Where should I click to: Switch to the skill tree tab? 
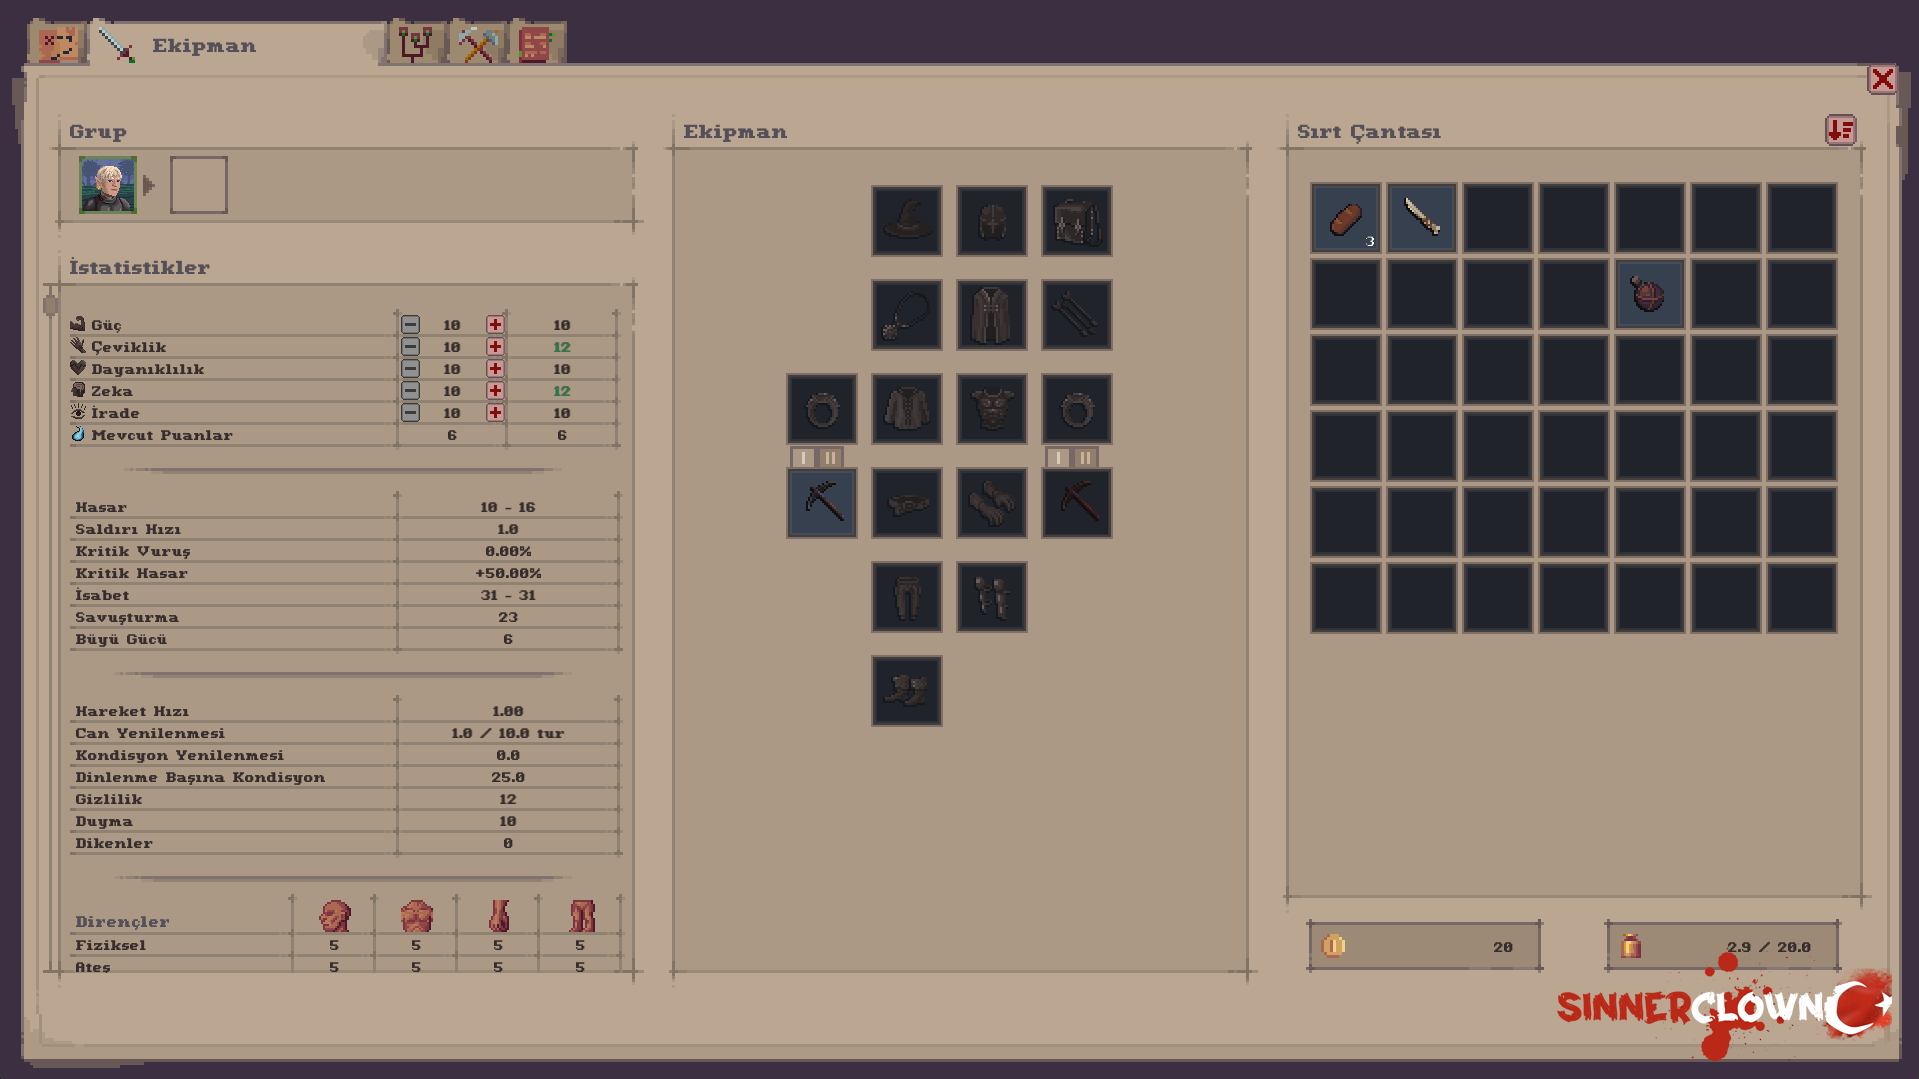click(x=415, y=43)
